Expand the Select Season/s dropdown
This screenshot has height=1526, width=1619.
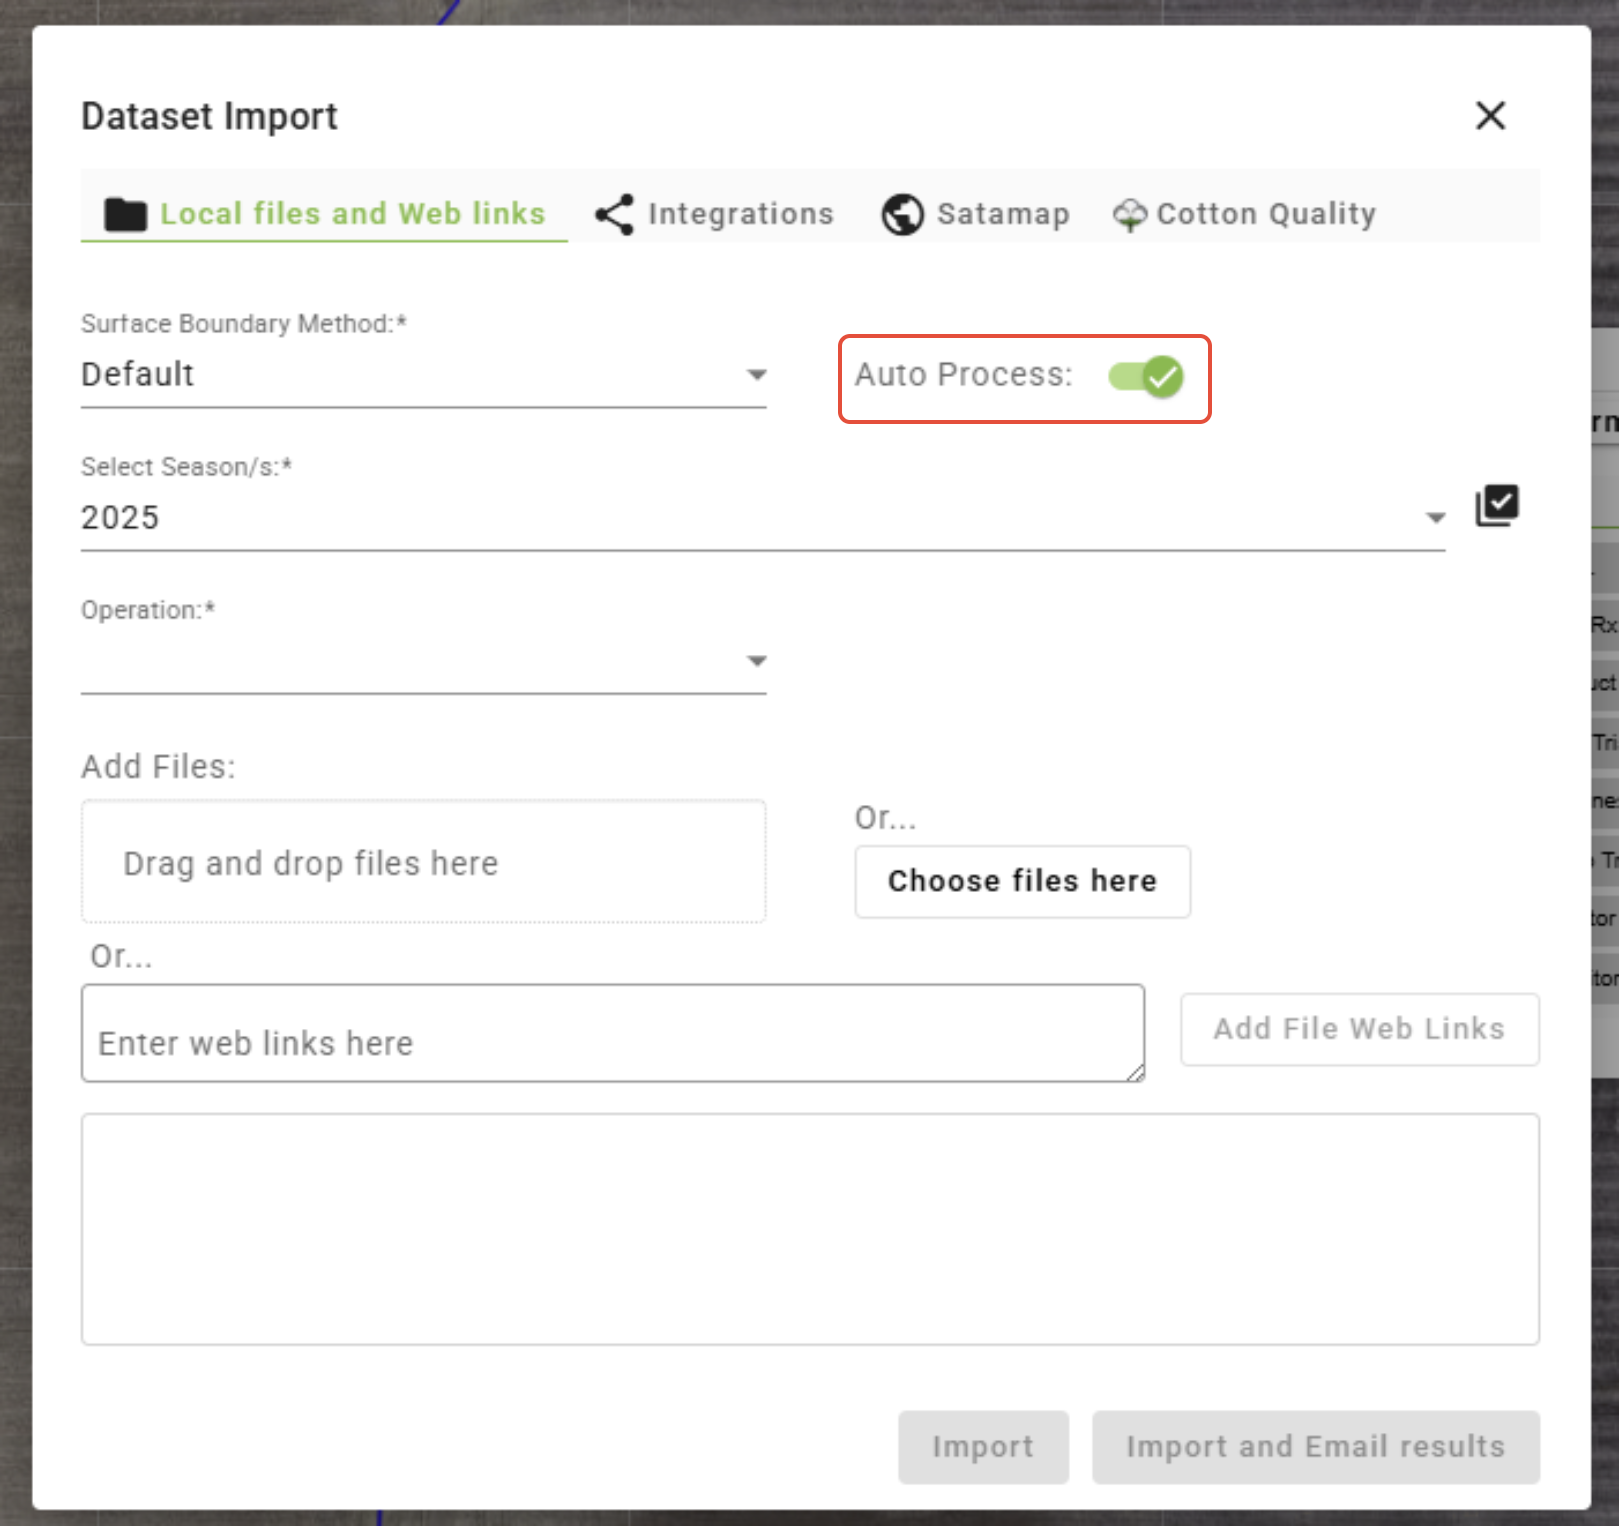tap(762, 518)
